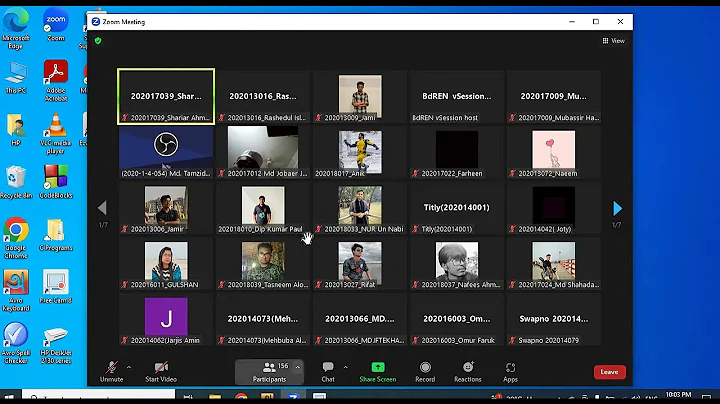Open Adobe Acrobat desktop shortcut
Screen dimensions: 720x404
click(56, 80)
